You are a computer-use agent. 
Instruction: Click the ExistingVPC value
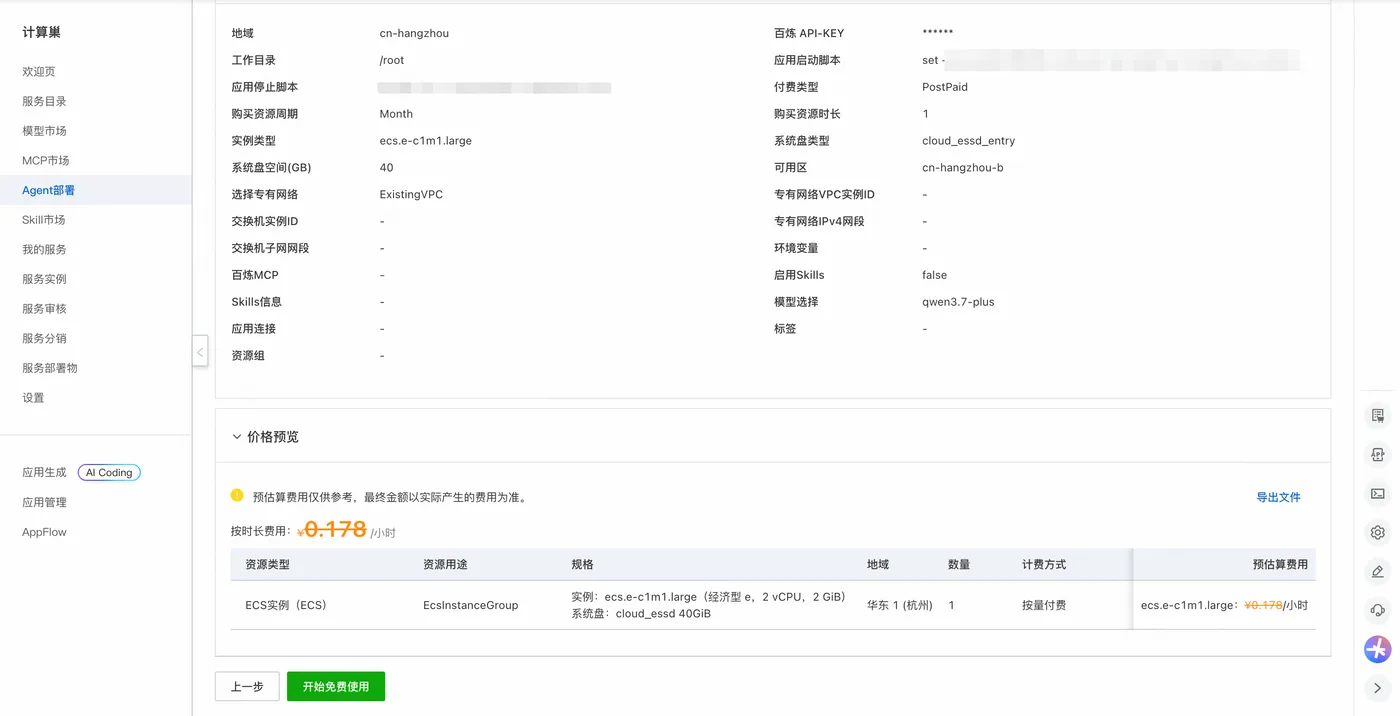coord(411,194)
